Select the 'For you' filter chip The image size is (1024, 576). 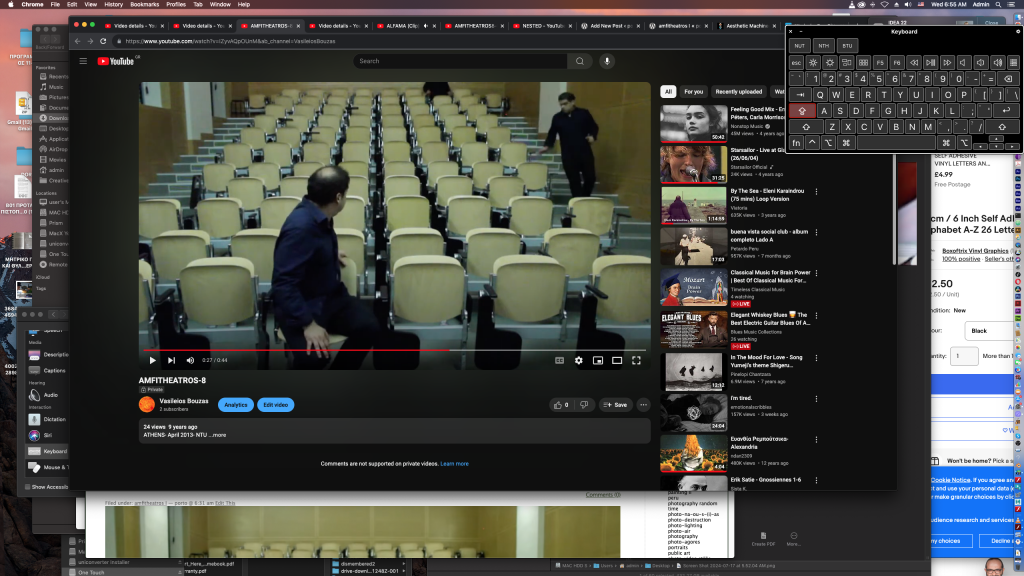point(693,91)
